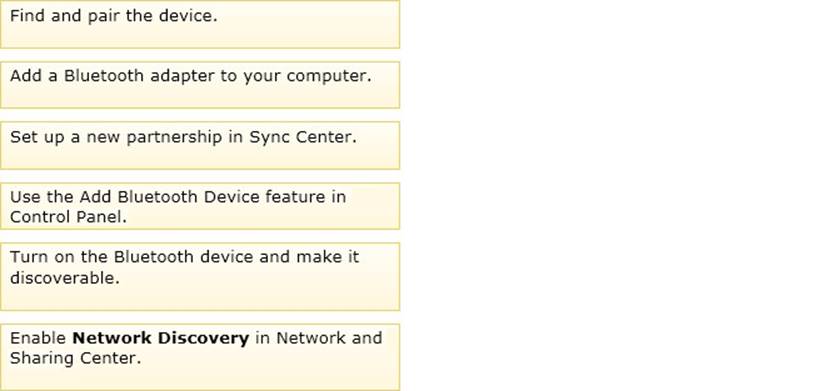The height and width of the screenshot is (391, 813).
Task: Click 'Sharing Center.' text in last box
Action: click(75, 358)
